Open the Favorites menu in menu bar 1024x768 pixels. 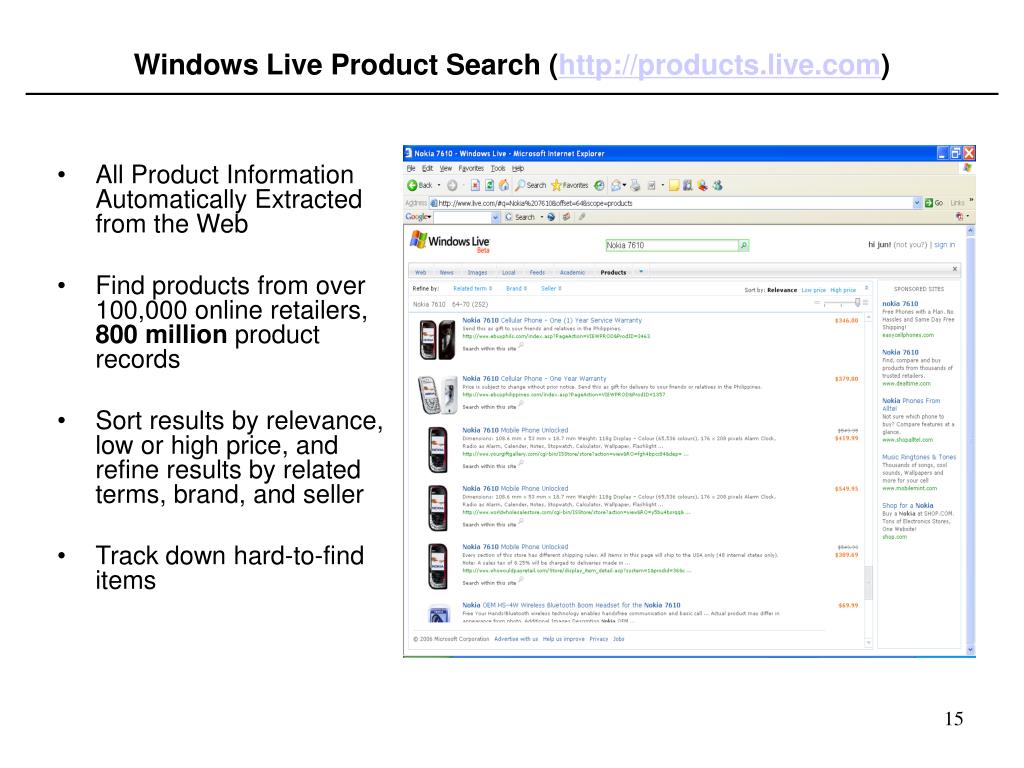pyautogui.click(x=471, y=168)
